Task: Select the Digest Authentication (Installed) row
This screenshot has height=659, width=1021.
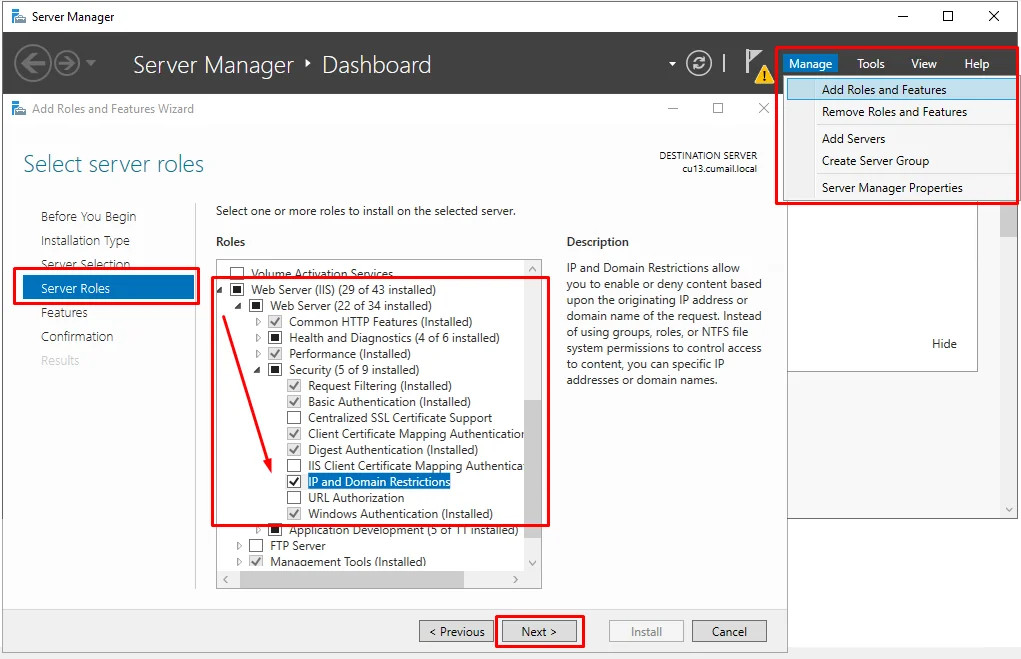Action: [393, 450]
